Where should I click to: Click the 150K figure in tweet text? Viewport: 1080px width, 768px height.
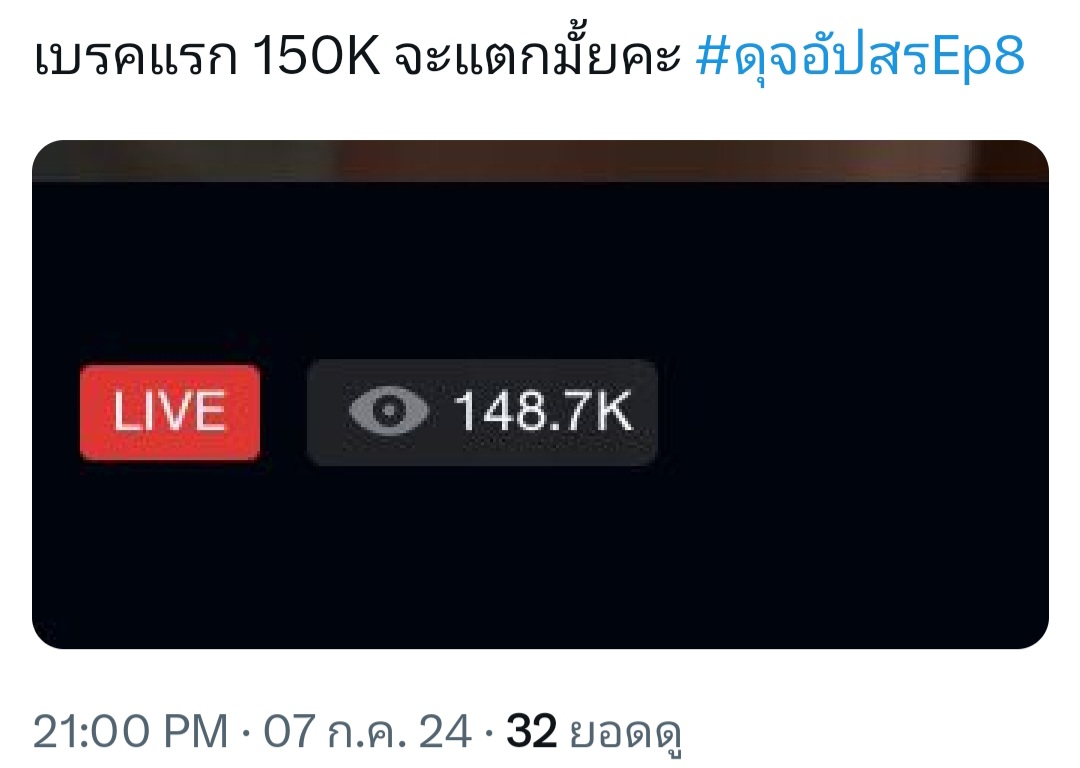coord(316,56)
